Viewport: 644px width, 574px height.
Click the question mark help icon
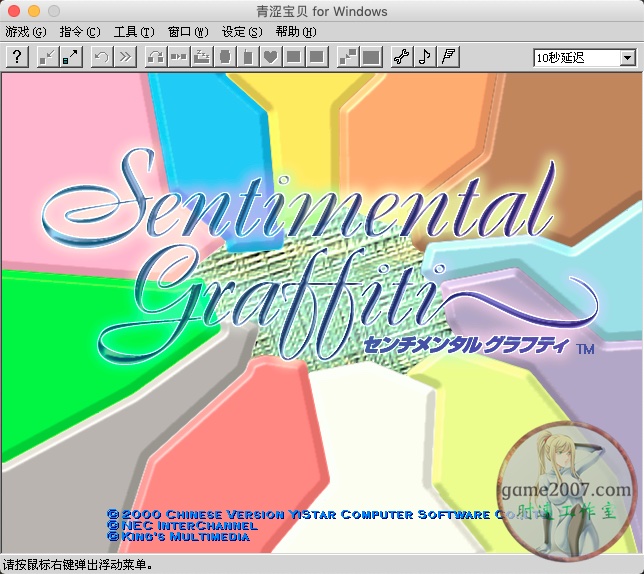tap(17, 57)
